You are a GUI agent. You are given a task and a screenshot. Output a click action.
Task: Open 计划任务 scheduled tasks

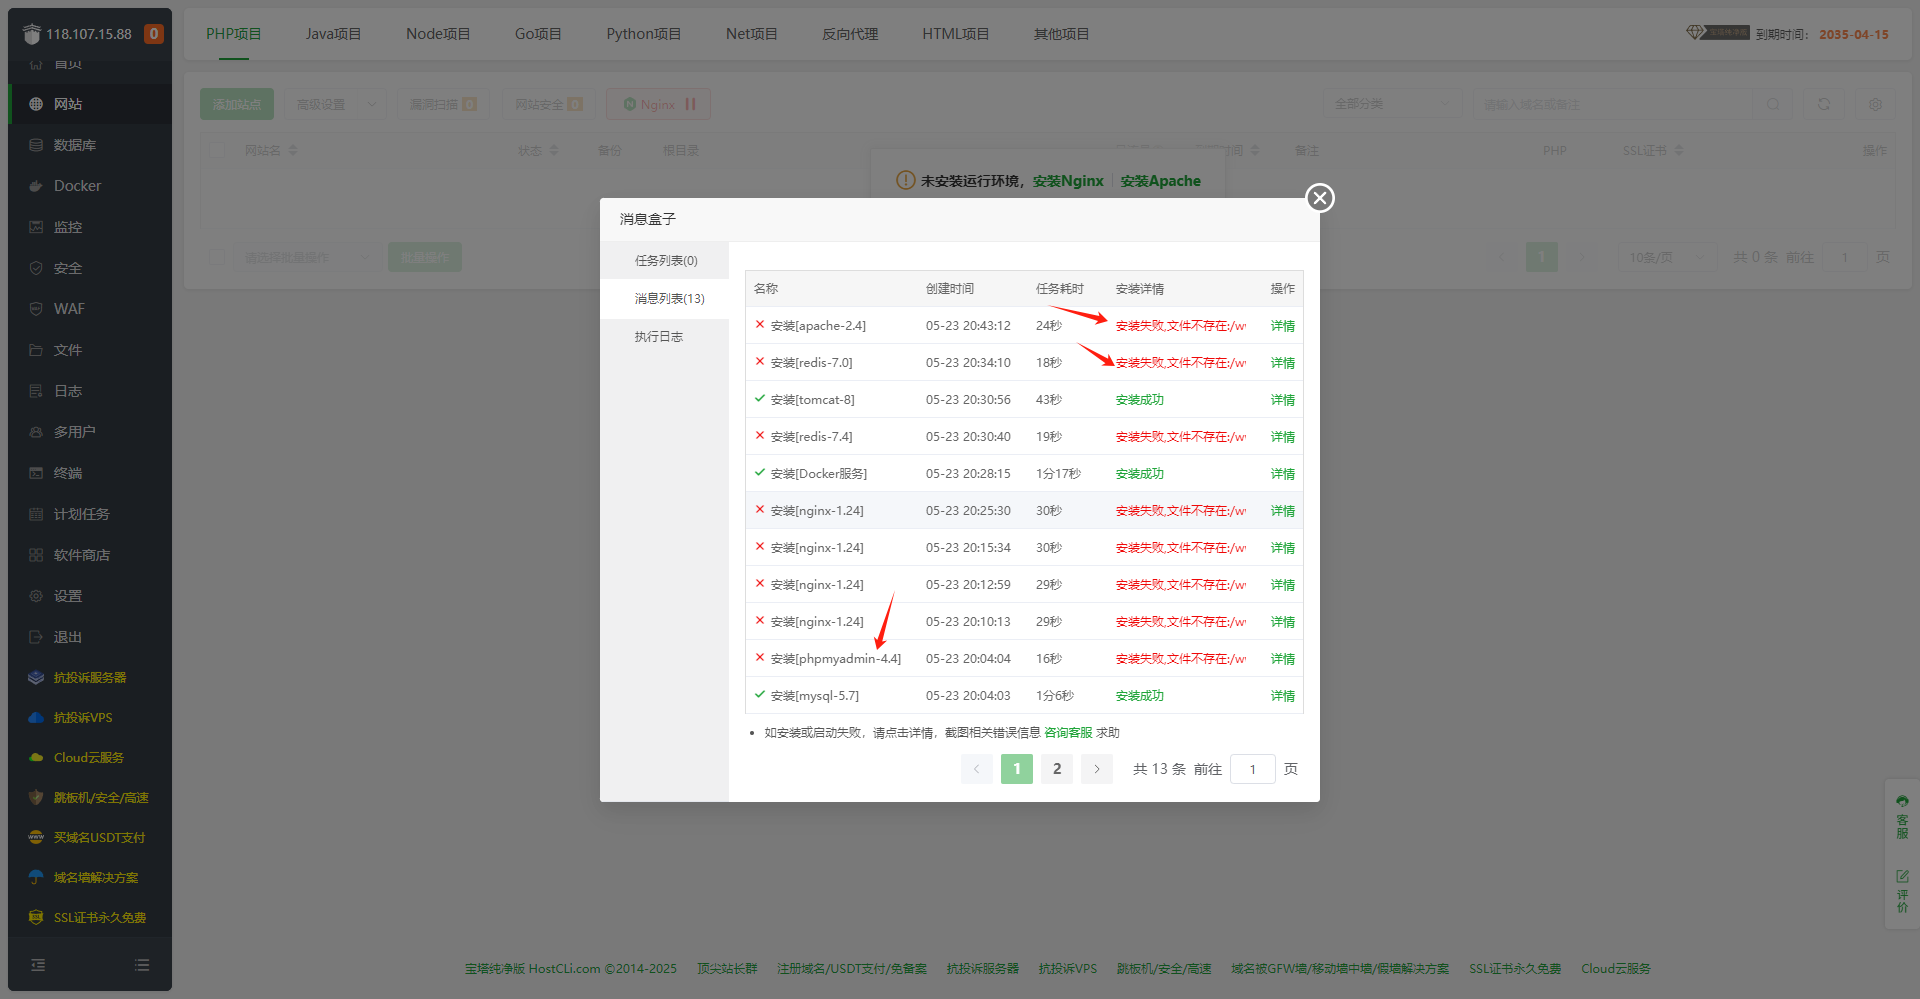[90, 514]
